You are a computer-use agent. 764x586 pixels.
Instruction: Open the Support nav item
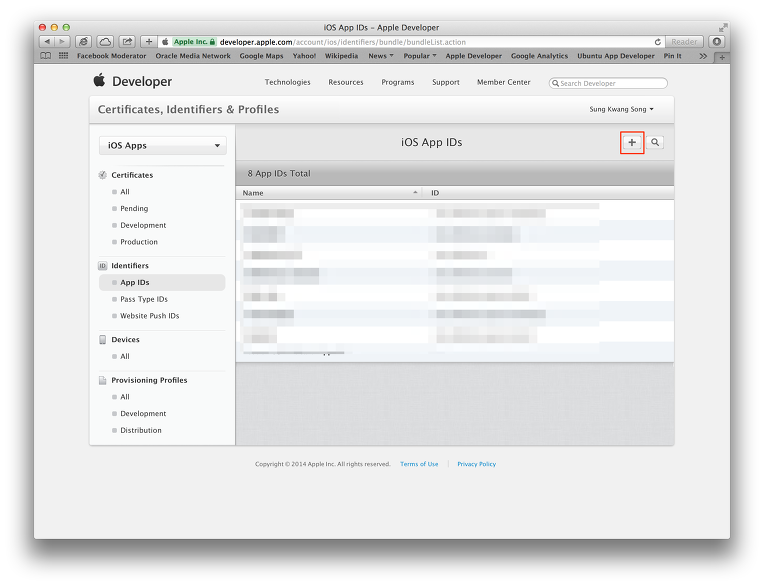(446, 82)
